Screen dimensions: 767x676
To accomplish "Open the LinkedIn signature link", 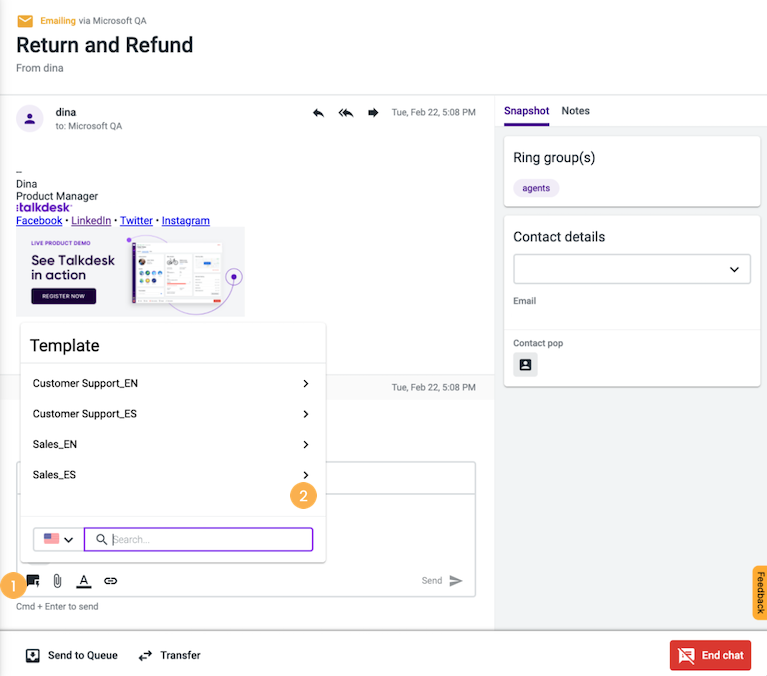I will point(91,221).
